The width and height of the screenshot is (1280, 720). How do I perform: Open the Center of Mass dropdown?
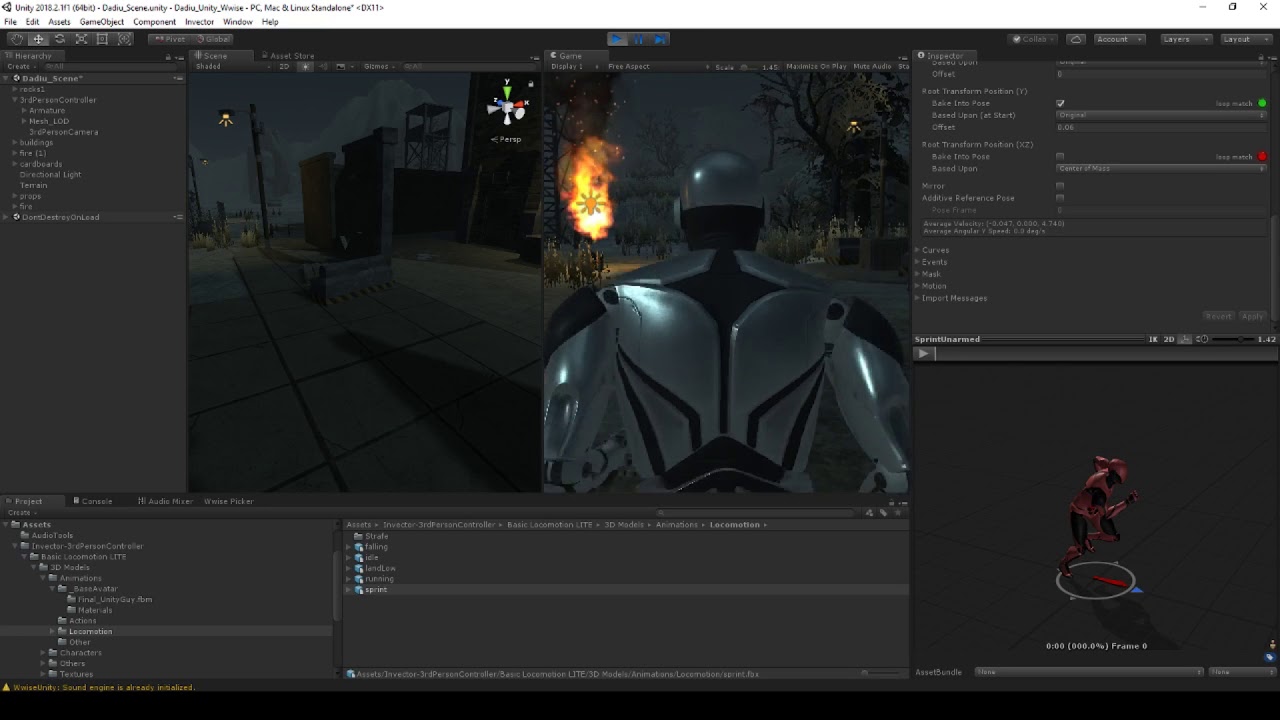(1161, 169)
